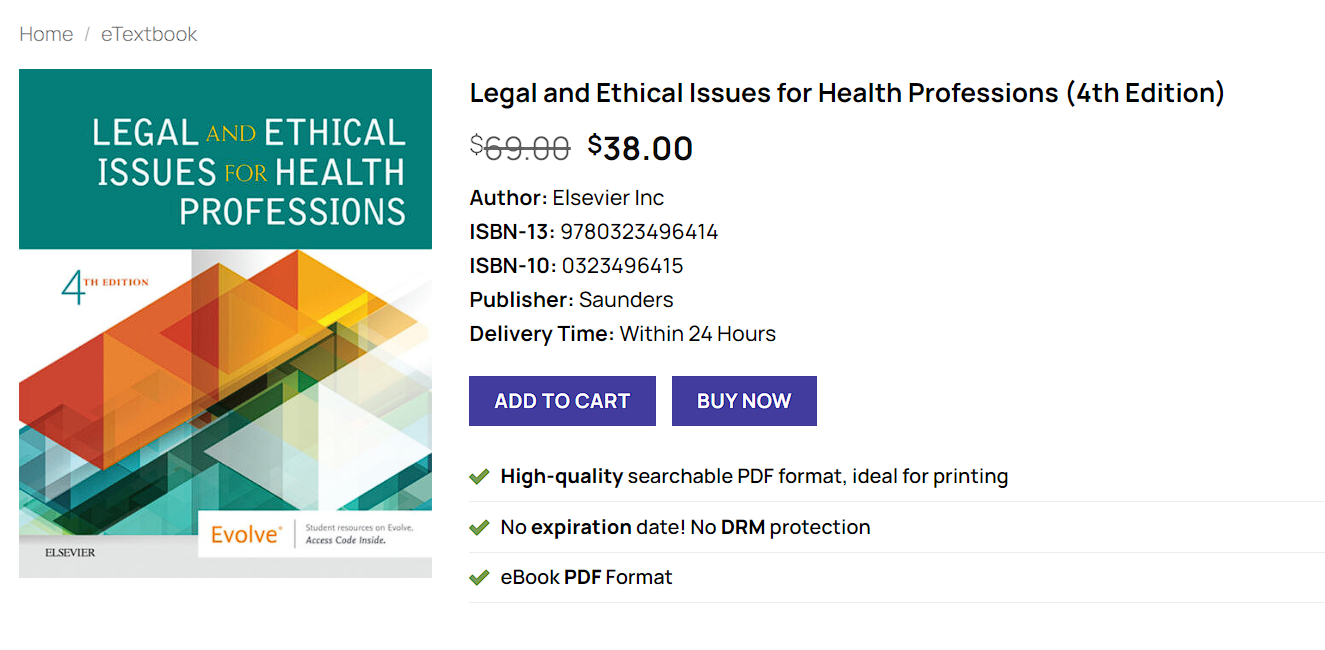The height and width of the screenshot is (650, 1325).
Task: Click the checkmark next to No expiration date
Action: coord(479,526)
